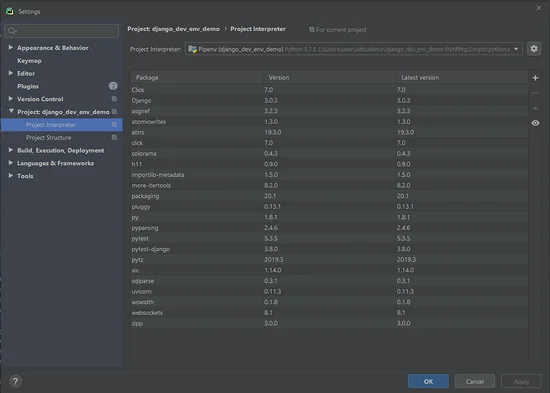Open interpreter gear settings menu

[x=534, y=49]
